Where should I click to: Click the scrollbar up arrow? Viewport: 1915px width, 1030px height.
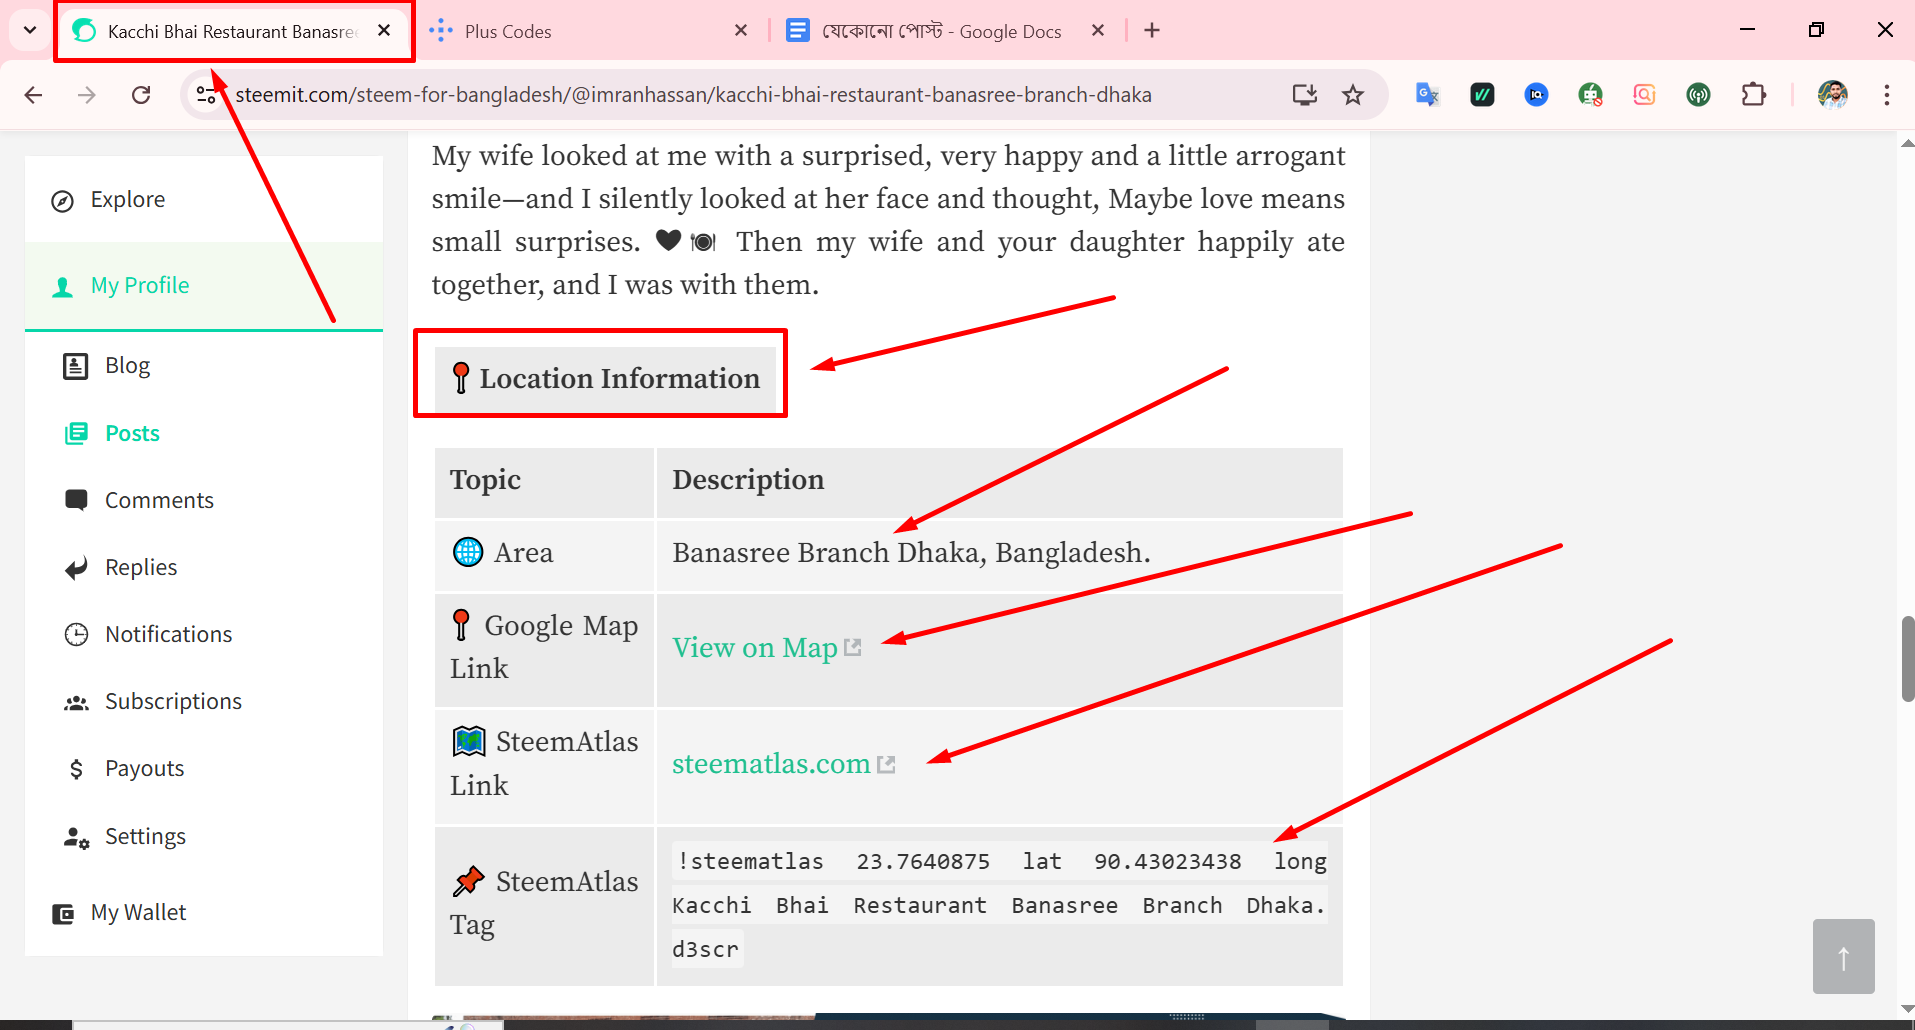tap(1907, 143)
